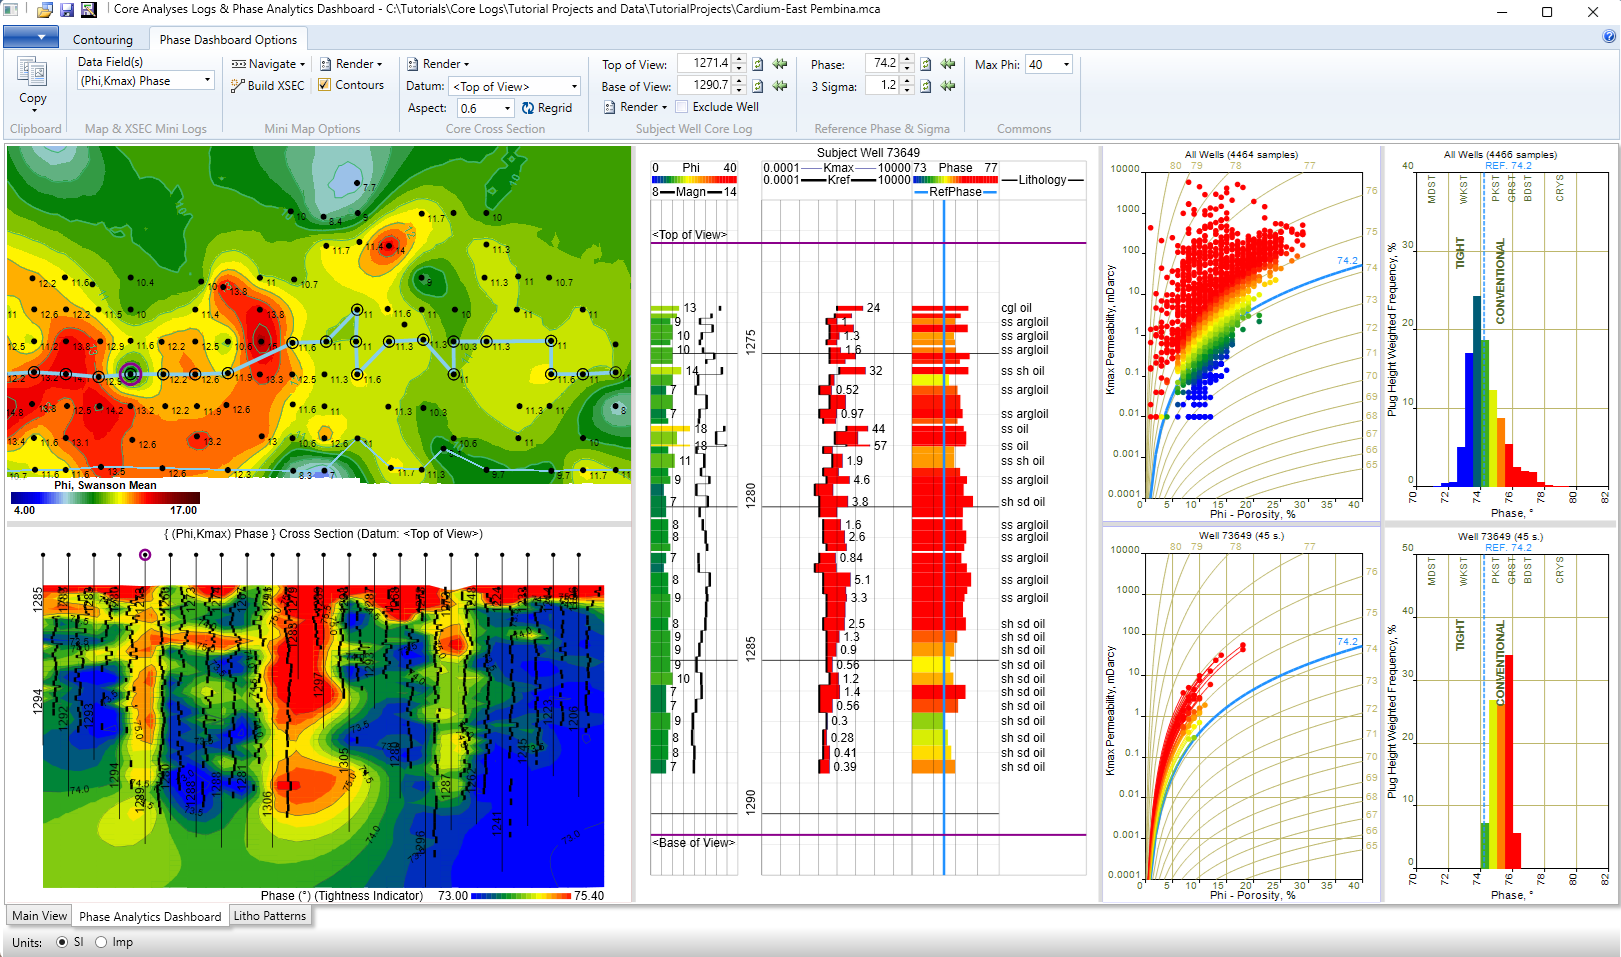Click the Phase tightness indicator color bar
Viewport: 1621px width, 957px height.
521,896
